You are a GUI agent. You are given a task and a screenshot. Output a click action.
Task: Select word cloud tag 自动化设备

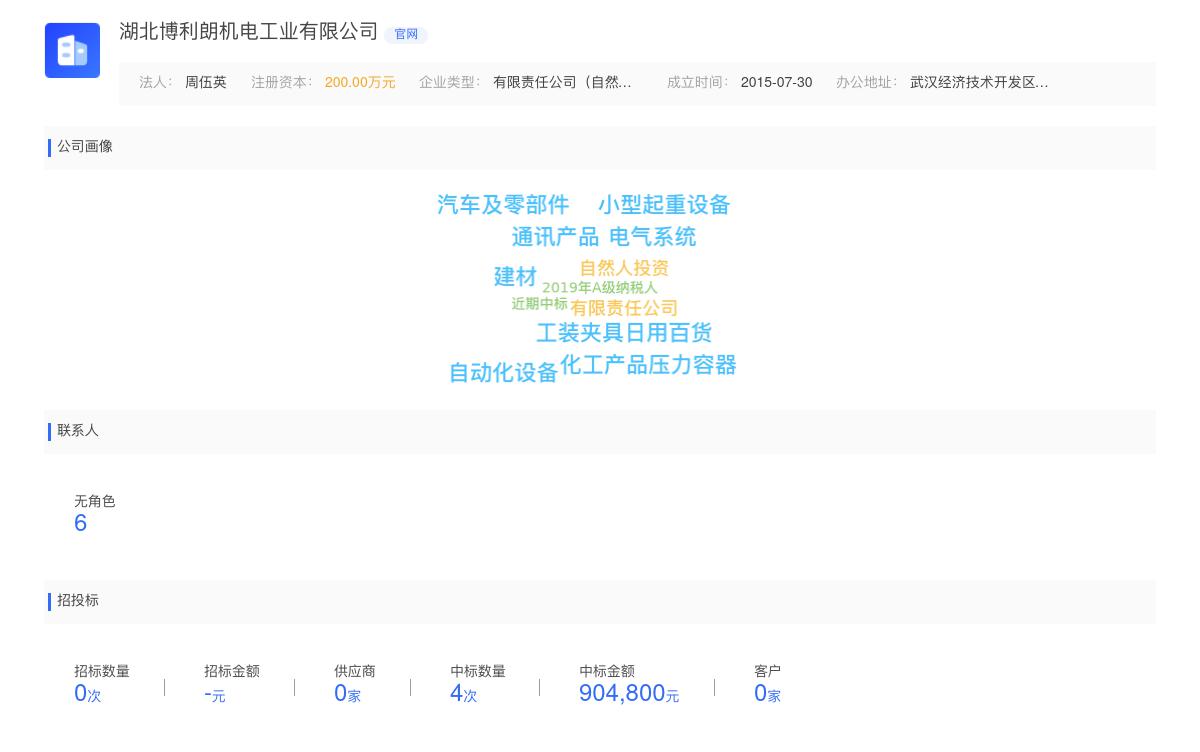click(x=503, y=373)
